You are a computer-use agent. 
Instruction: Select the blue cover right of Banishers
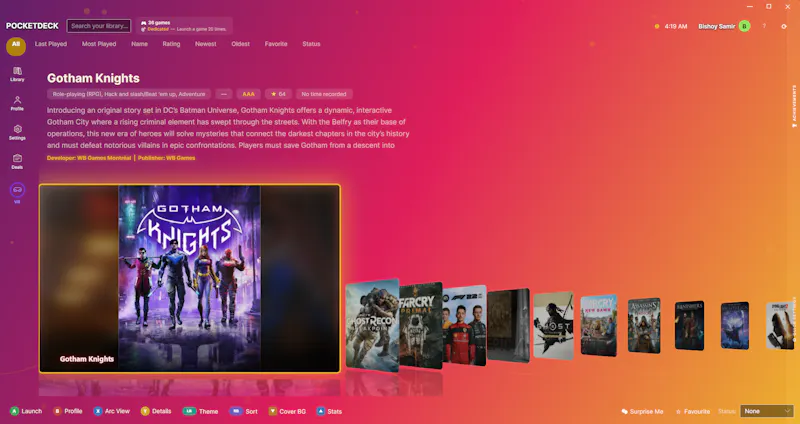[735, 325]
